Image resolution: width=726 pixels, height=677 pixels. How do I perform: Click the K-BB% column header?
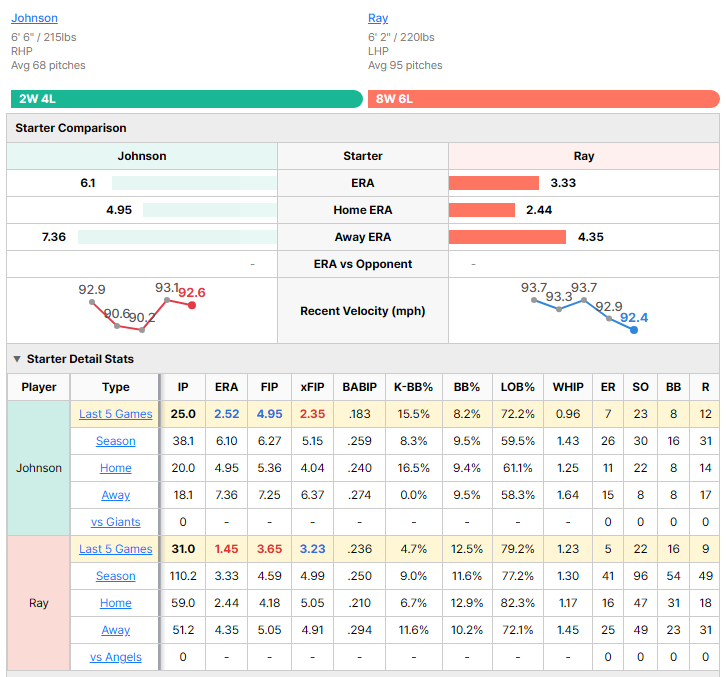click(413, 387)
